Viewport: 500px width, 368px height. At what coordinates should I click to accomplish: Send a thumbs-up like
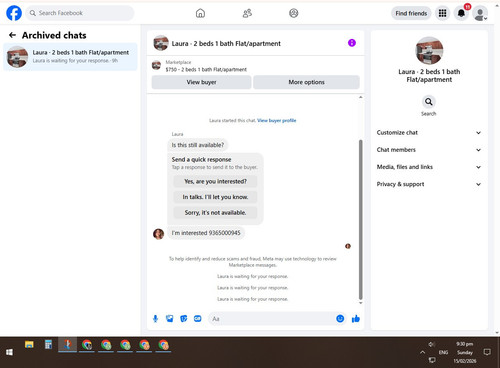pyautogui.click(x=356, y=319)
